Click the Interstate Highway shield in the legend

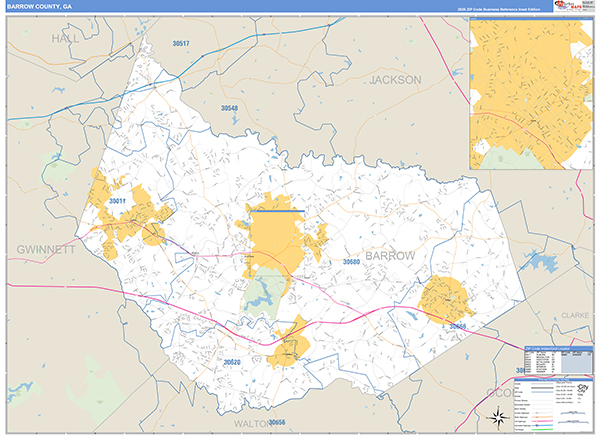(x=537, y=425)
